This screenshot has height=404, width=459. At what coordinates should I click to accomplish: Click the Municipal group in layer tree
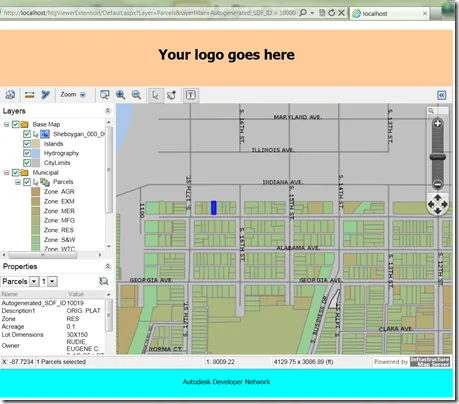pos(45,173)
